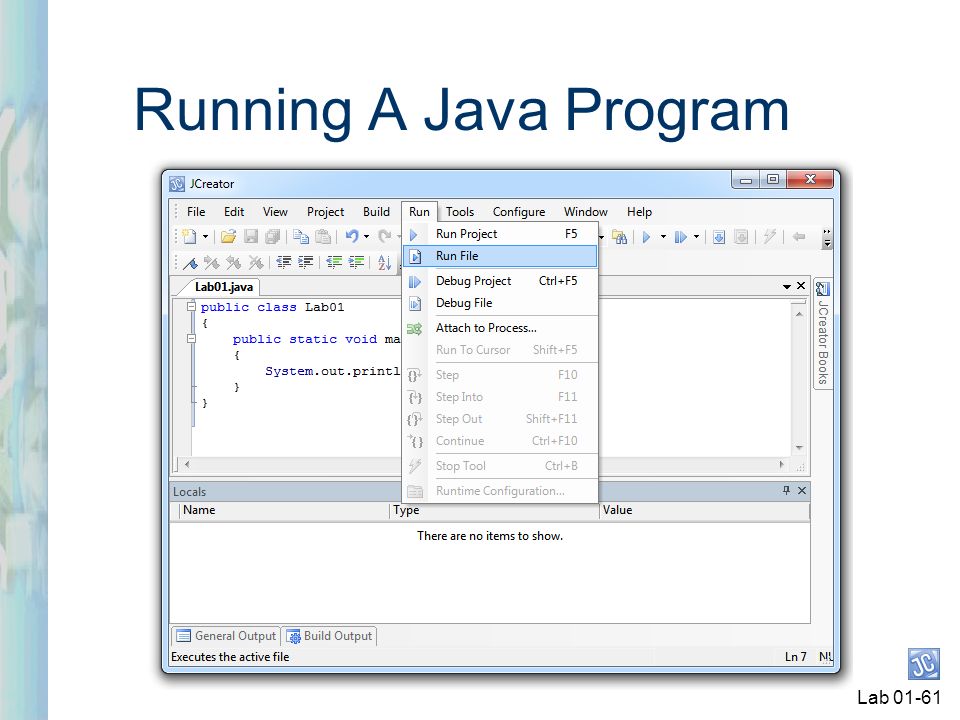
Task: Click the lightning Stop Tool toolbar icon
Action: click(x=770, y=236)
